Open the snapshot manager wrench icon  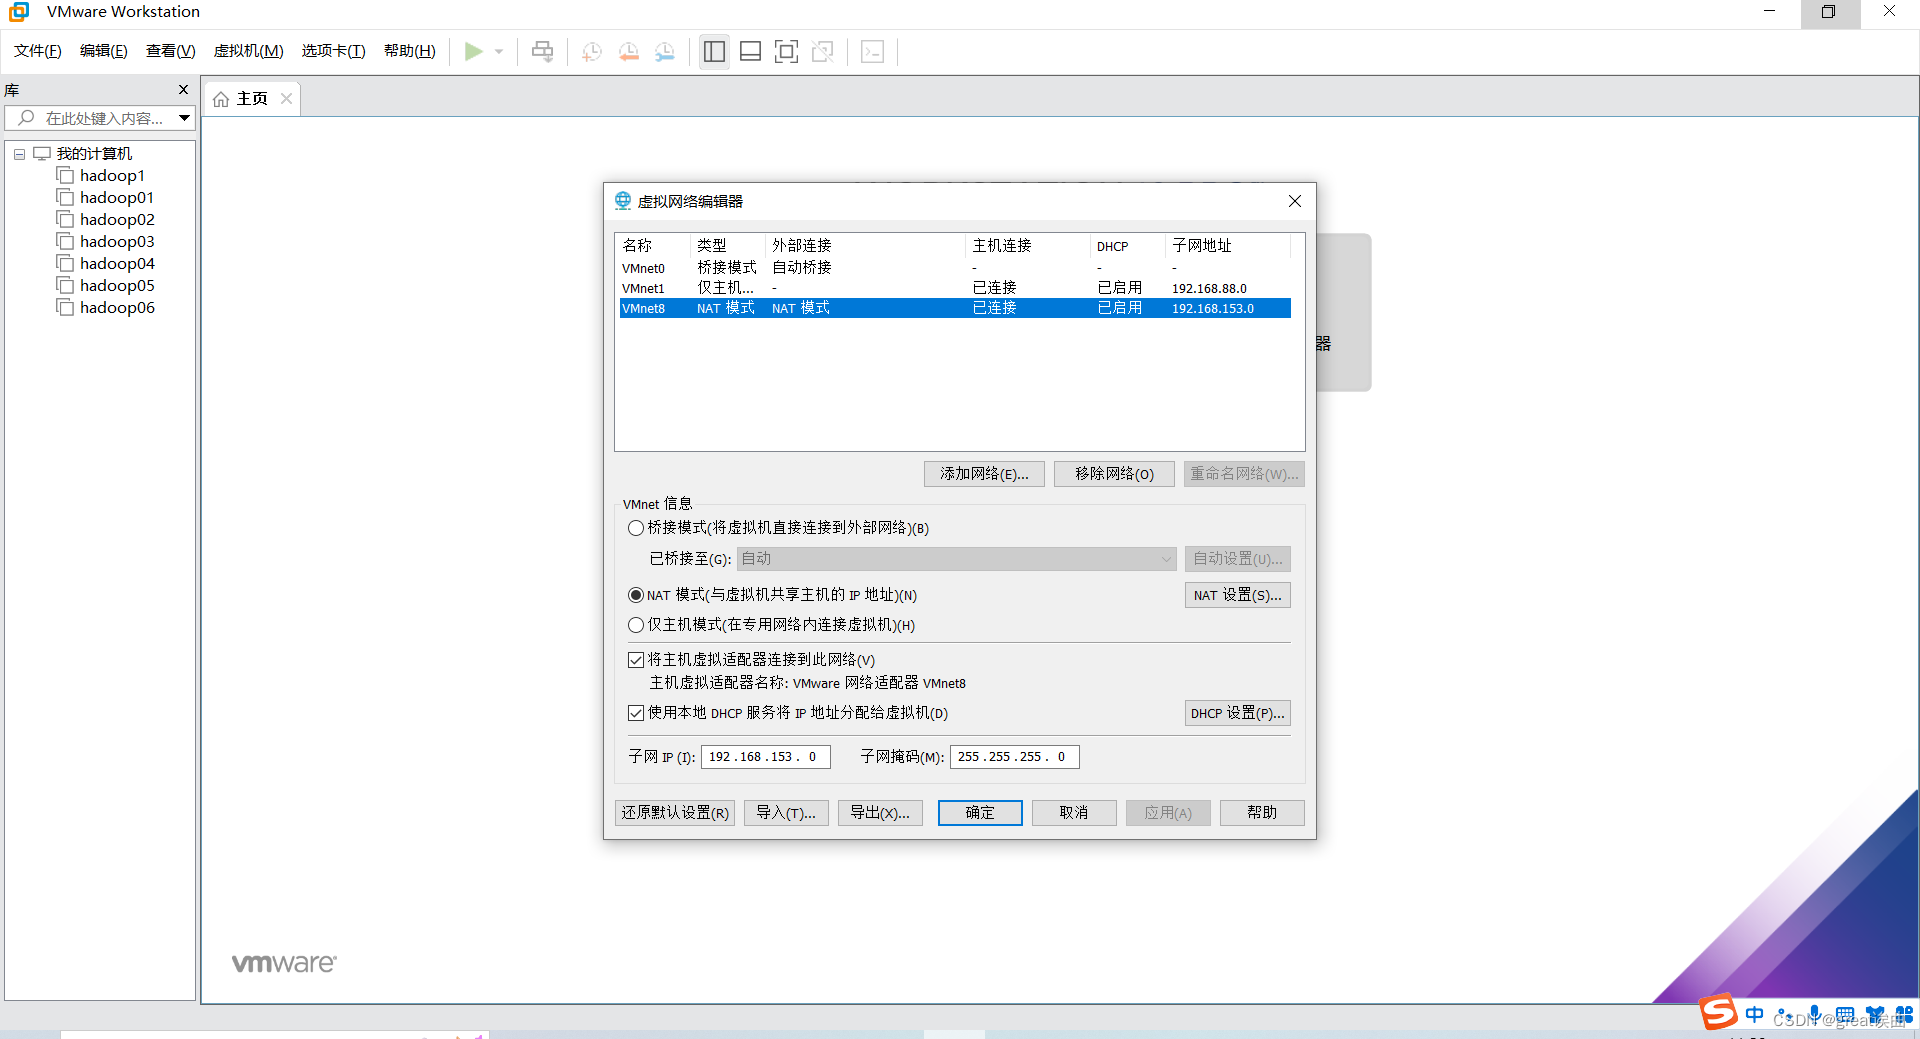[665, 51]
